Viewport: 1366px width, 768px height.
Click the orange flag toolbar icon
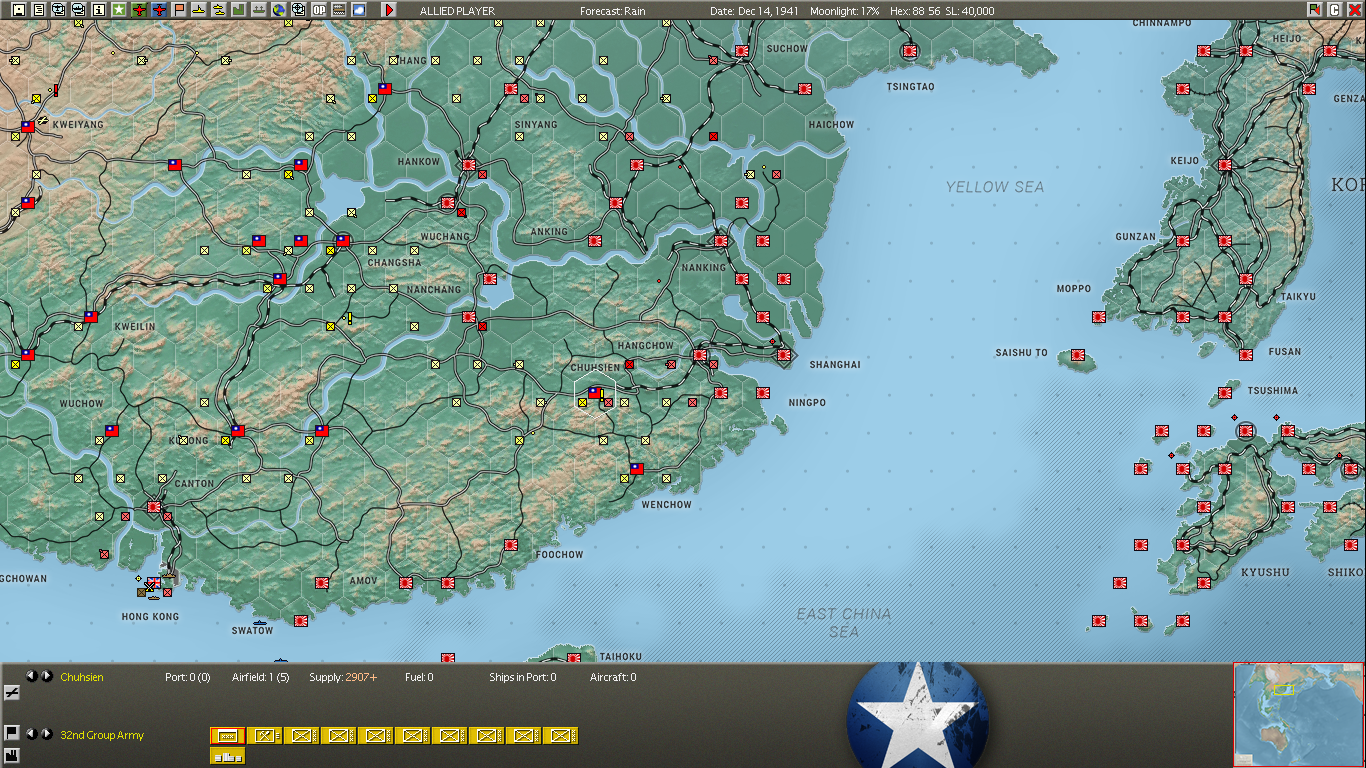(179, 9)
